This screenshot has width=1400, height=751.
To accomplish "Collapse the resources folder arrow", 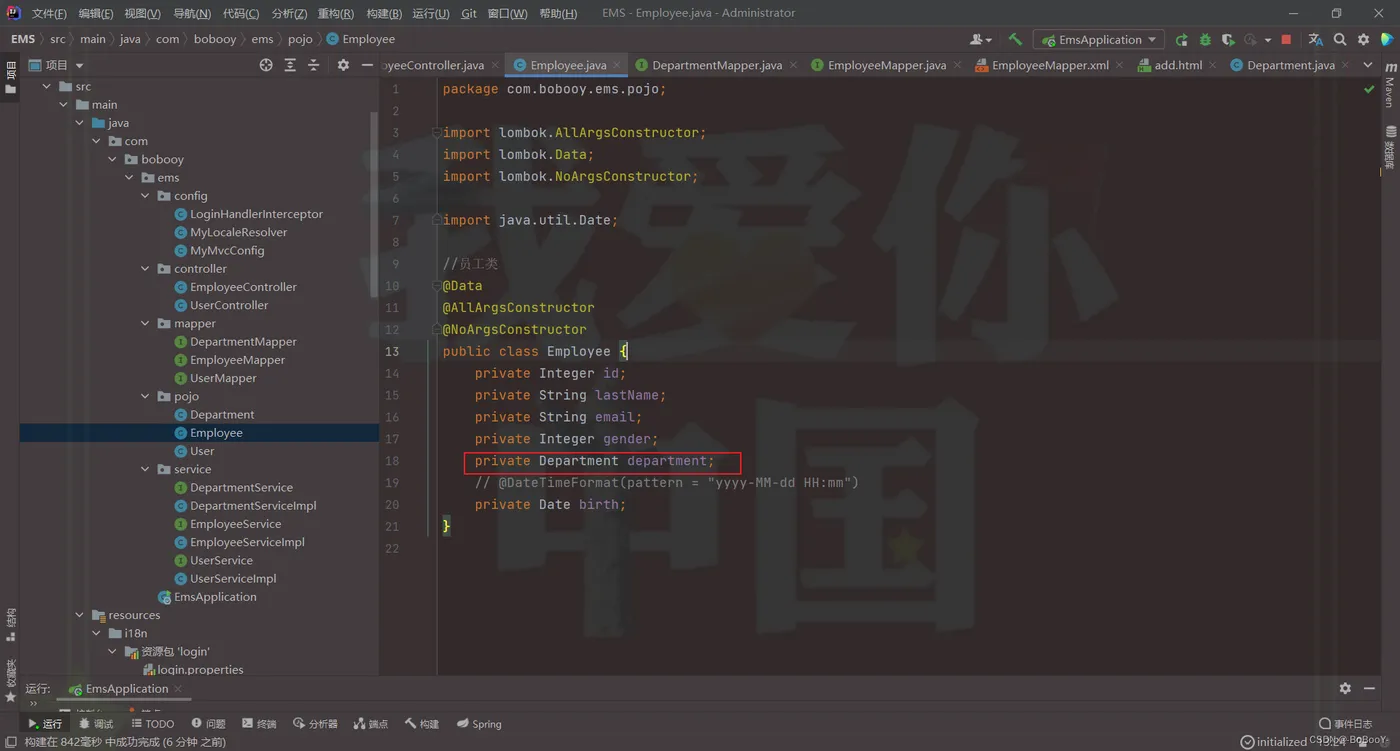I will click(x=80, y=616).
